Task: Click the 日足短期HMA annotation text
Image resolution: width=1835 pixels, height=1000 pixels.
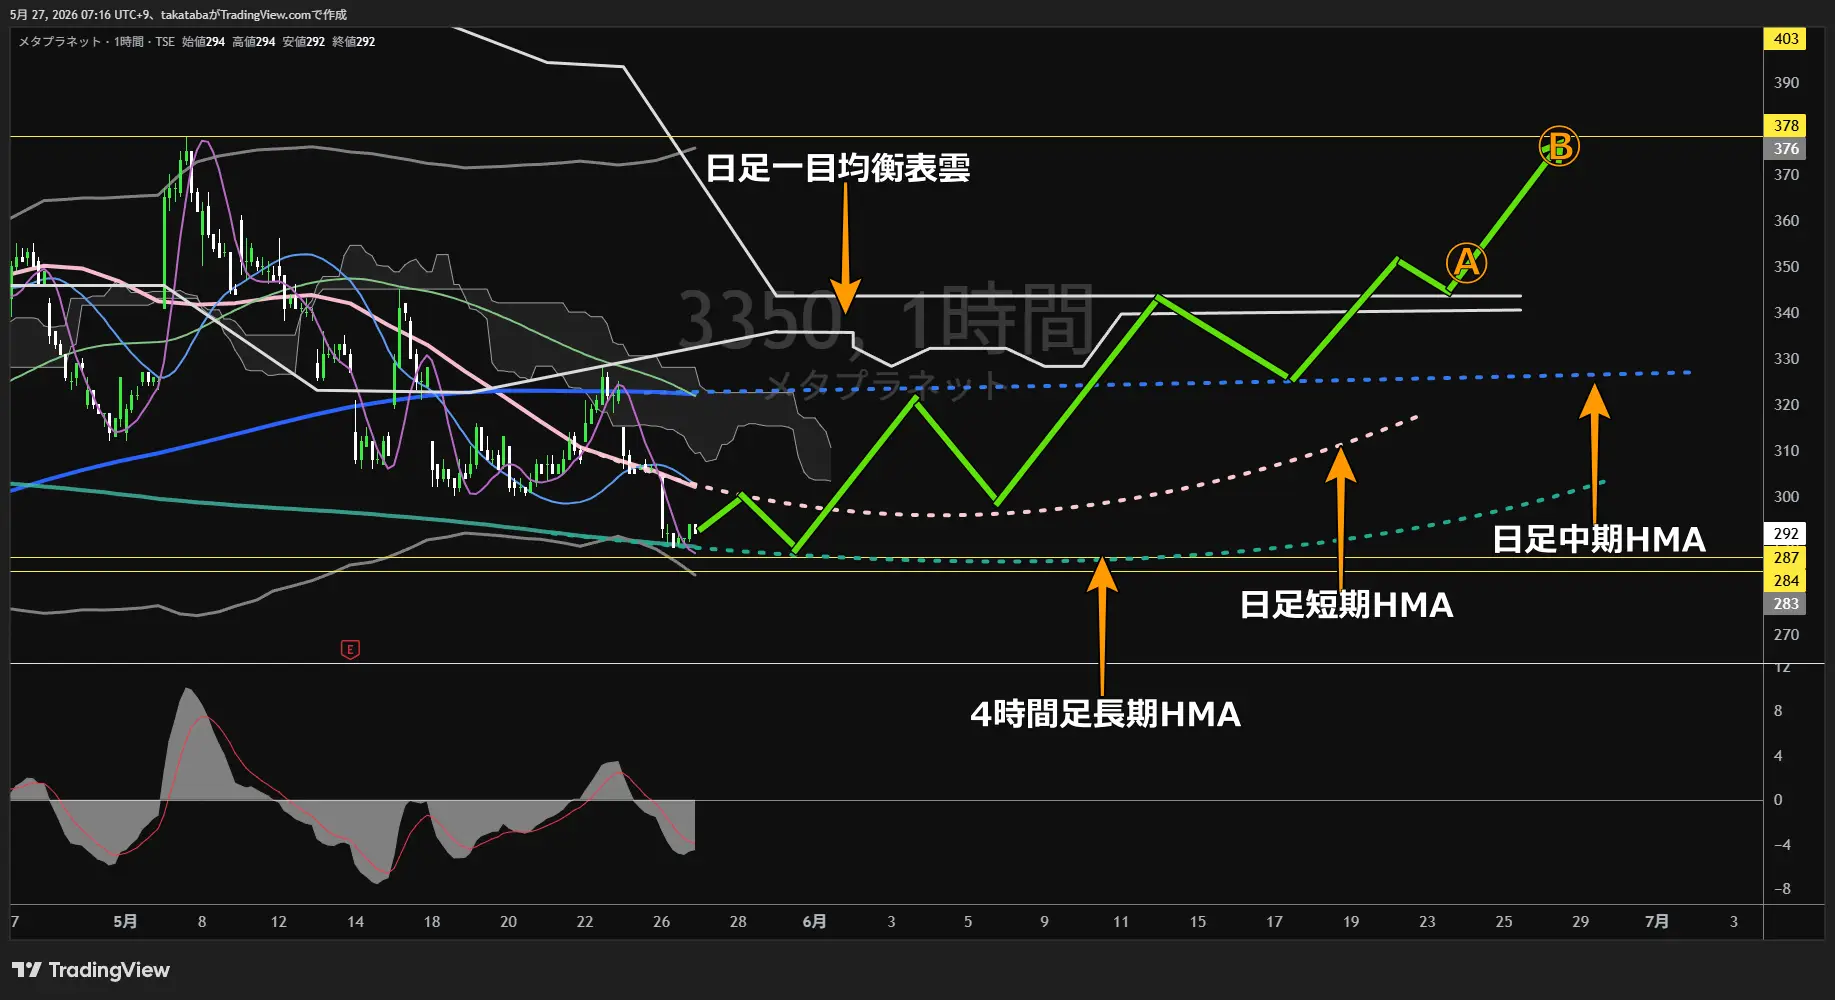Action: pos(1346,605)
